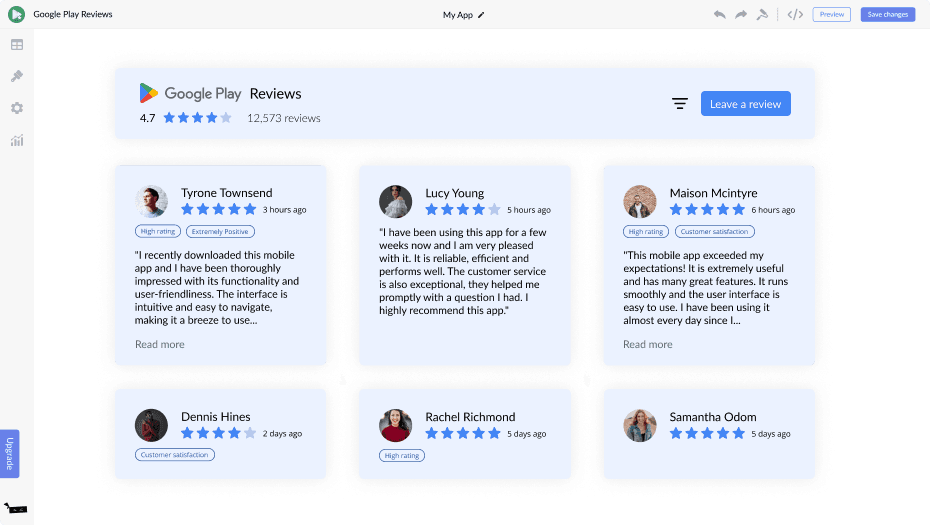The height and width of the screenshot is (525, 930).
Task: Click the '6 hours ago' timestamp
Action: pos(773,209)
